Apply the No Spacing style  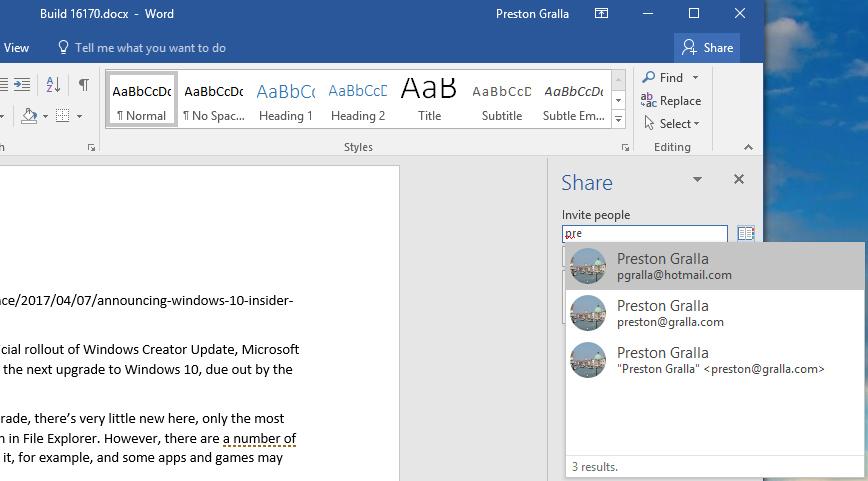214,100
